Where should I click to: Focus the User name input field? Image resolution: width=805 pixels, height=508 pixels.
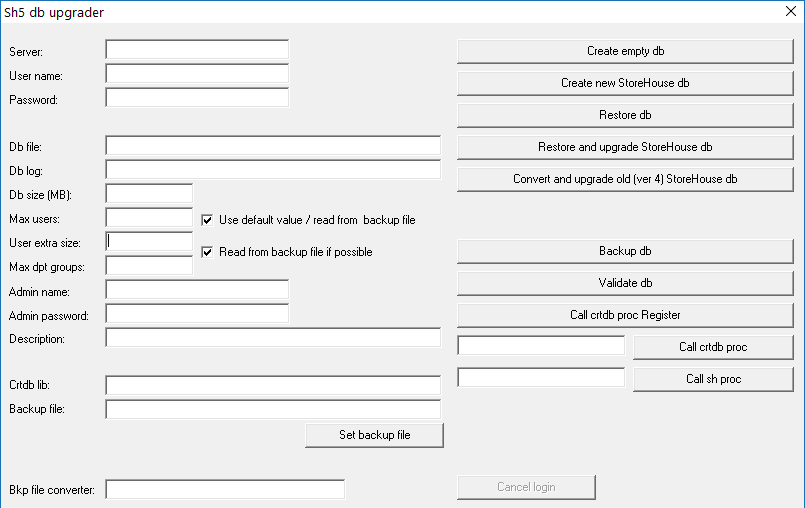(197, 73)
